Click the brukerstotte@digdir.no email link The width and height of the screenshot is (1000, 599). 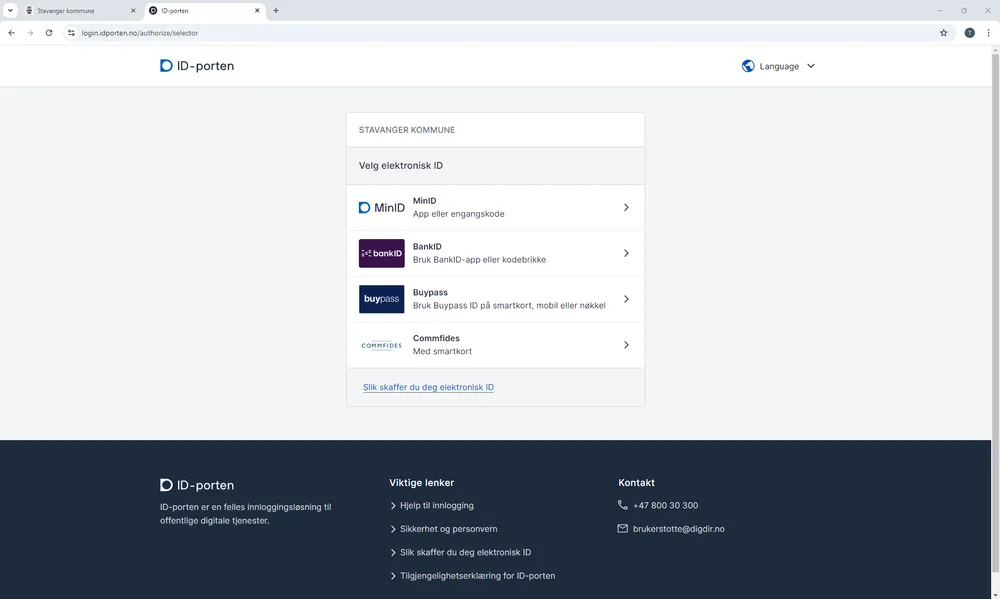(678, 529)
